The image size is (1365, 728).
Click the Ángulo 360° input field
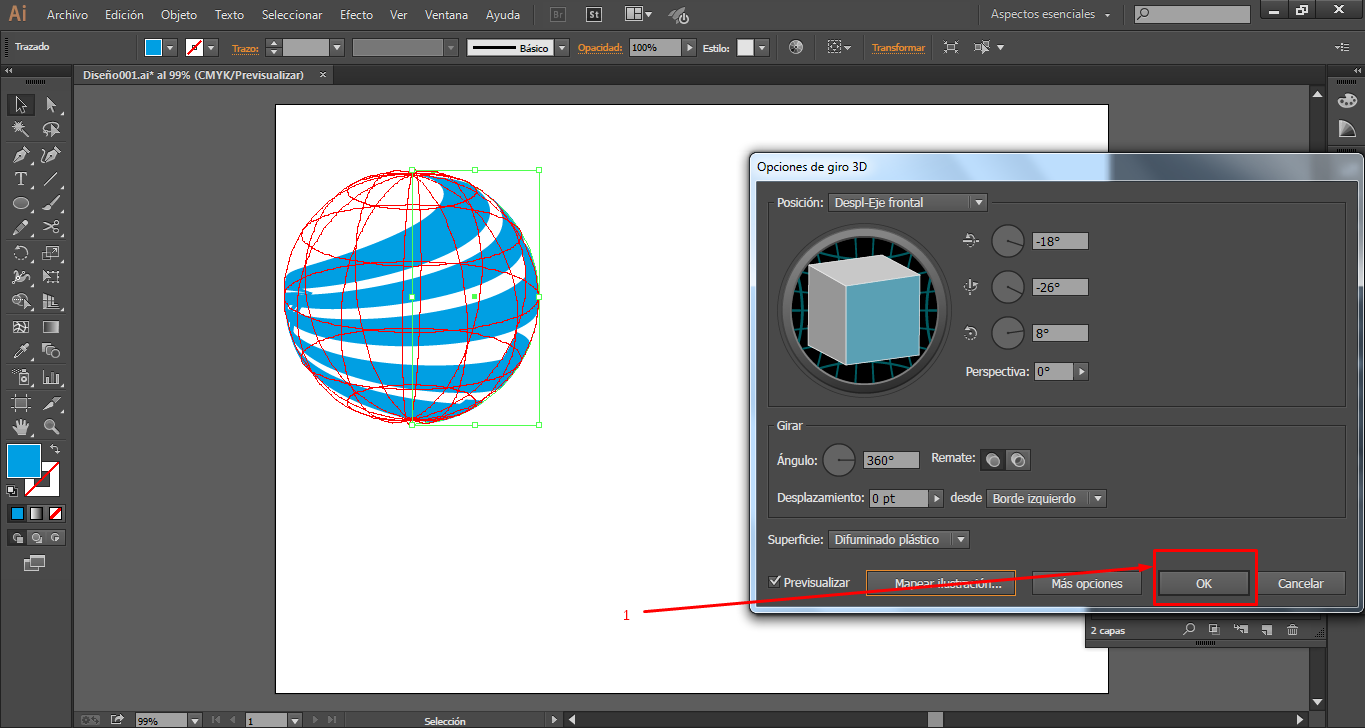click(892, 460)
